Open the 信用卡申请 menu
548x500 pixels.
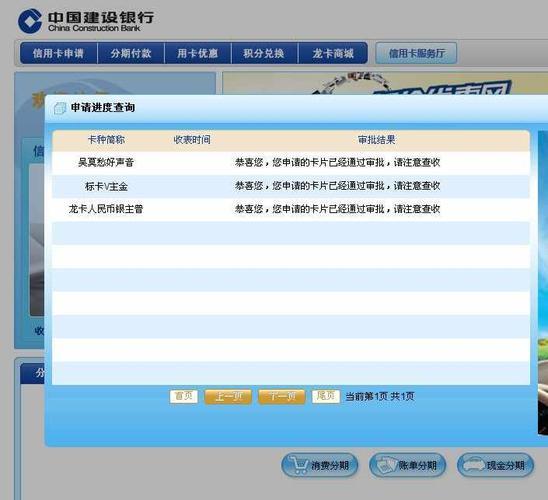58,53
